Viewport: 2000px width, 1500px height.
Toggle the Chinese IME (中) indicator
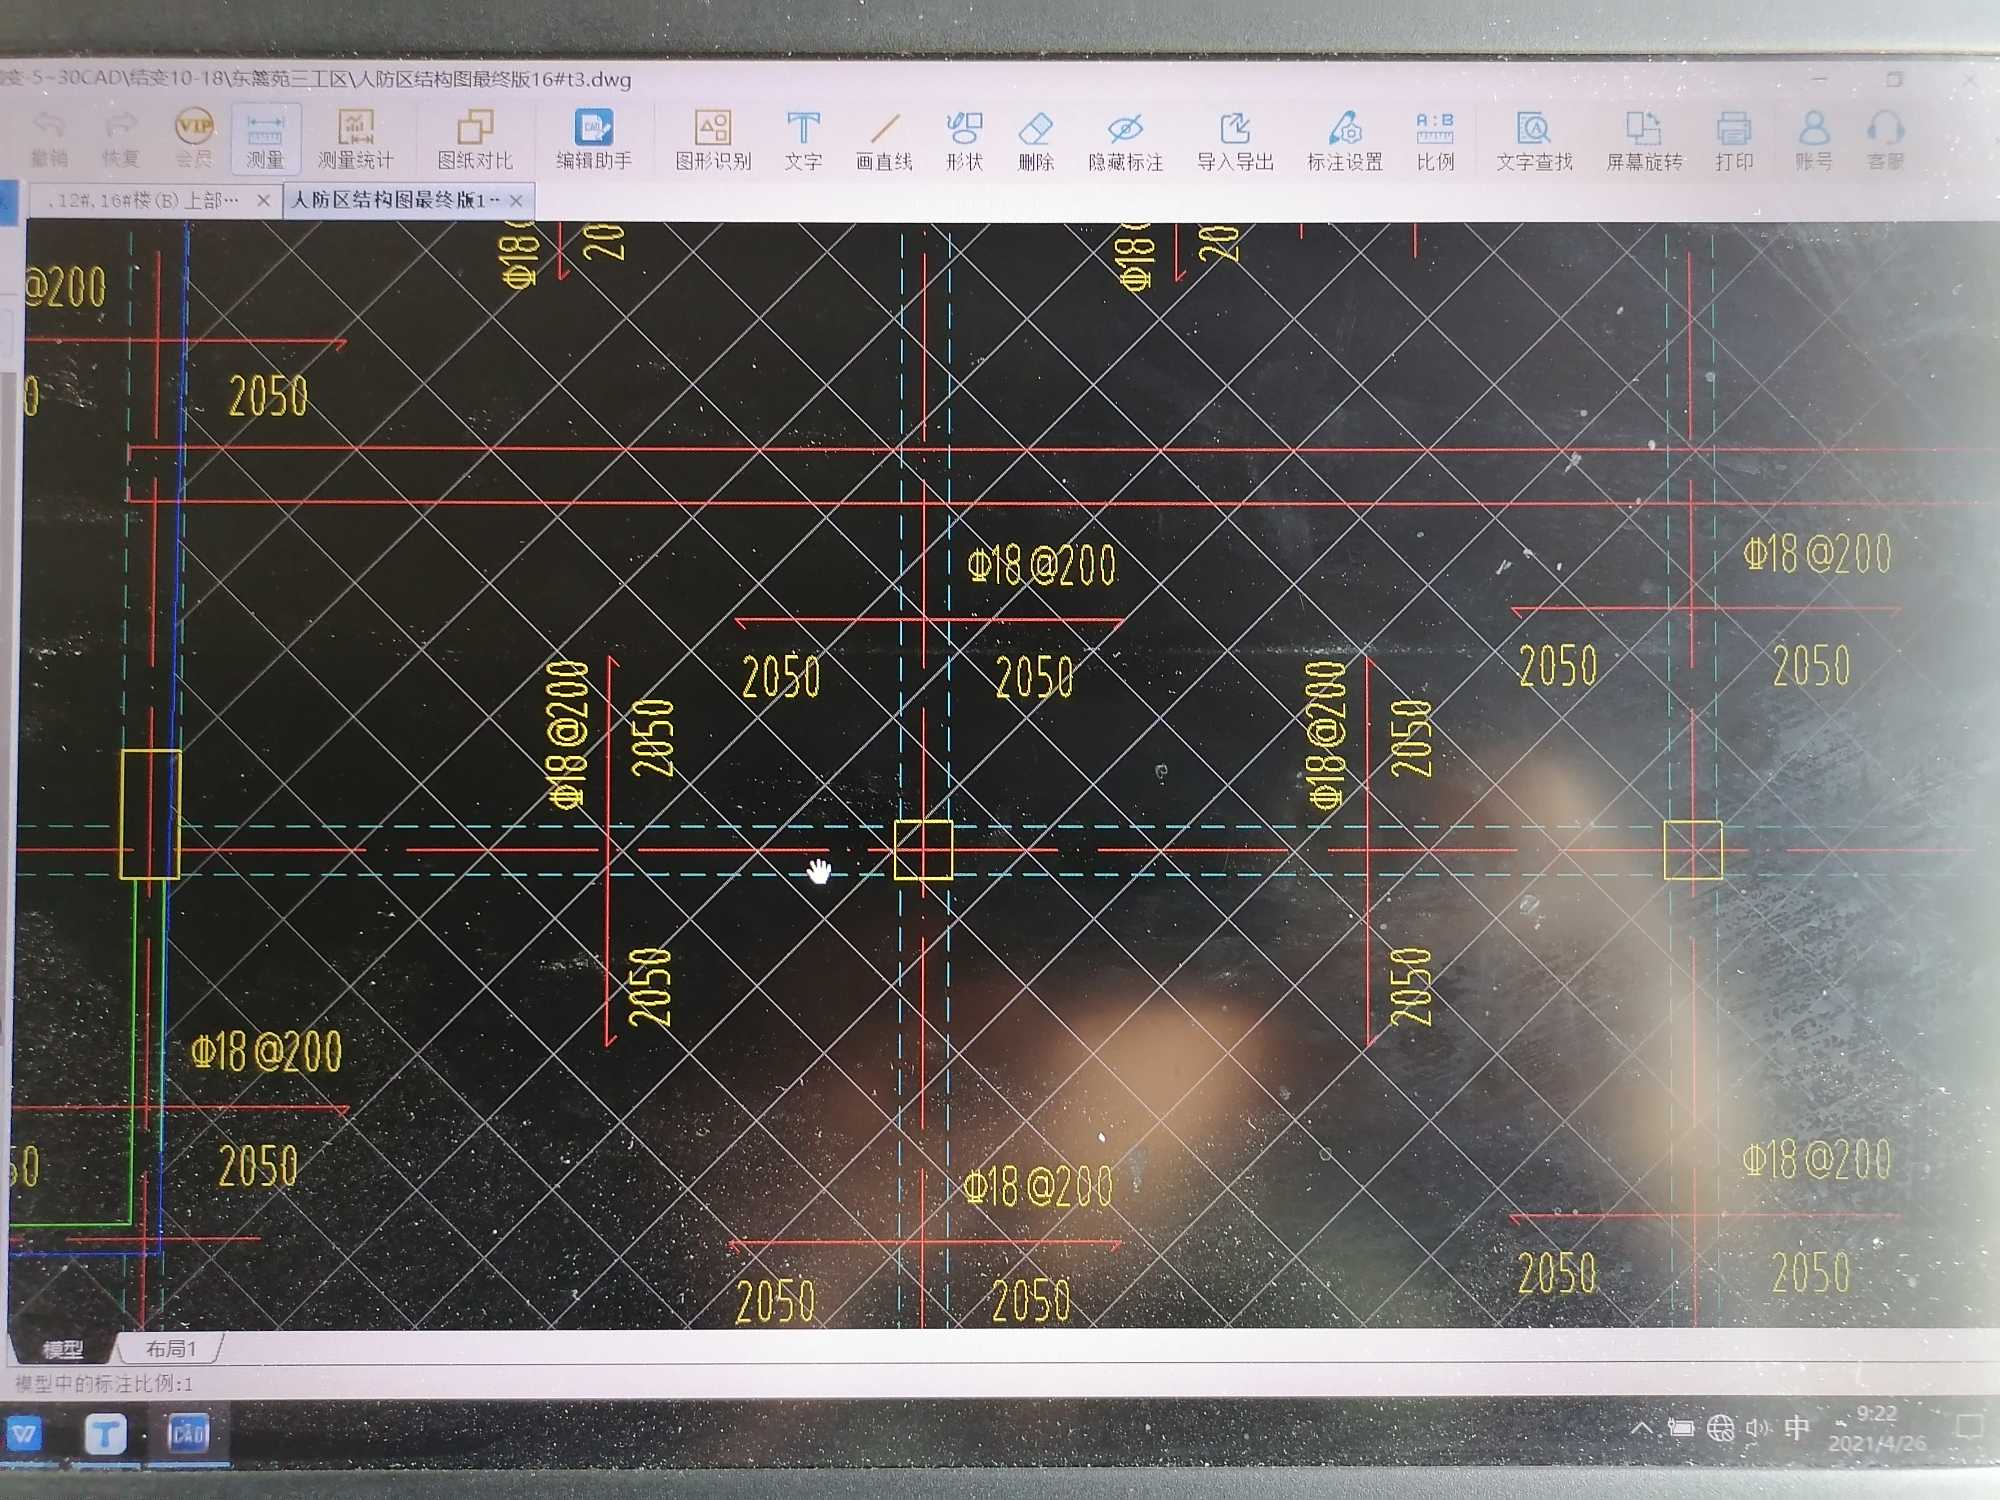point(1797,1427)
